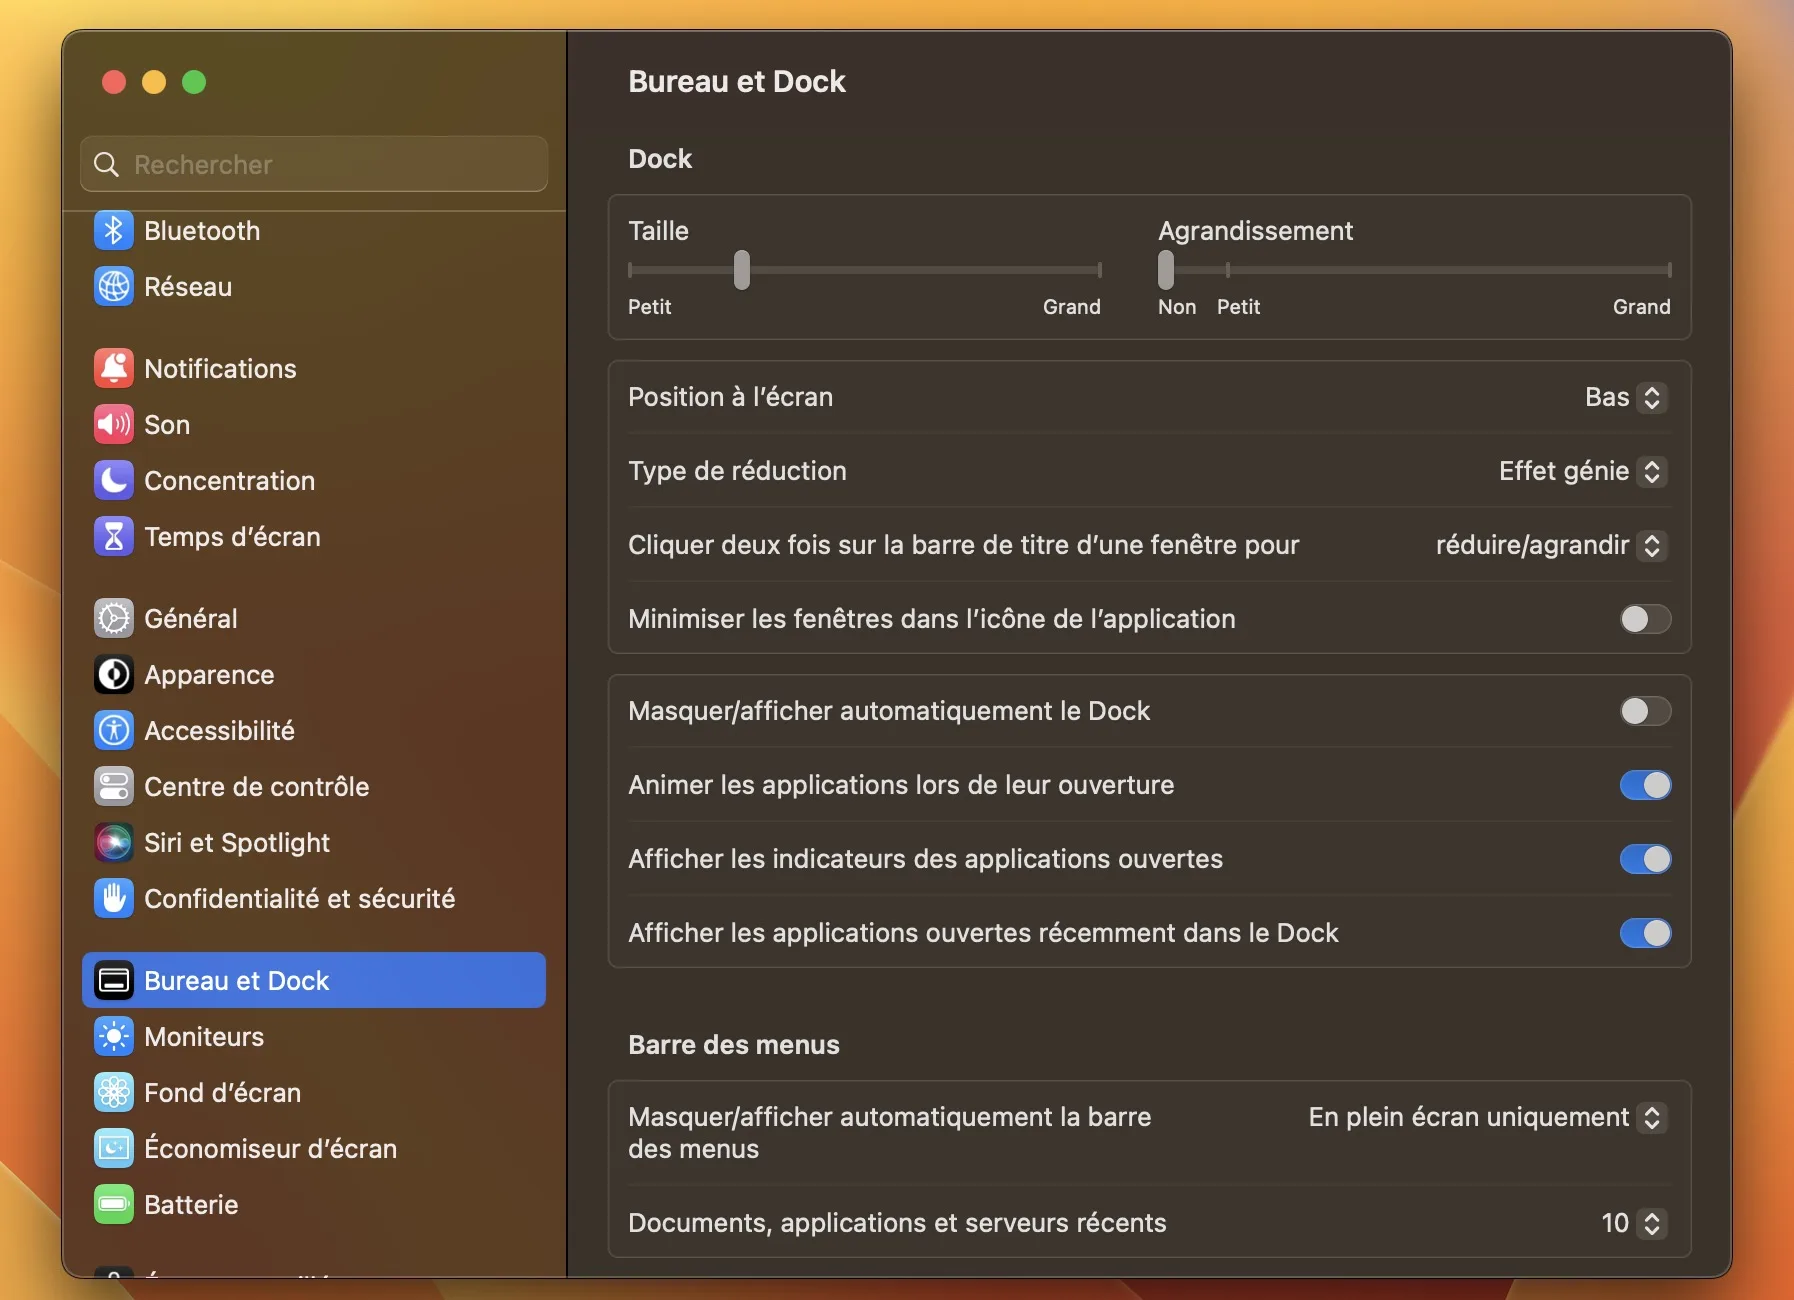Click the Taille slider handle

pos(742,270)
